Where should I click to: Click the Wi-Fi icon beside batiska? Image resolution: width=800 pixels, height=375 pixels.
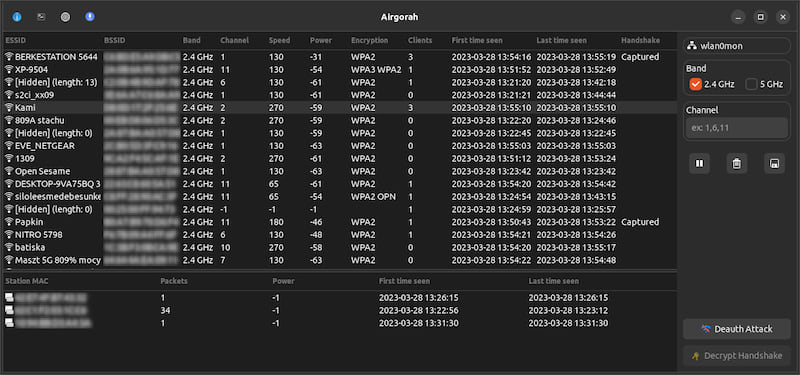pyautogui.click(x=9, y=247)
